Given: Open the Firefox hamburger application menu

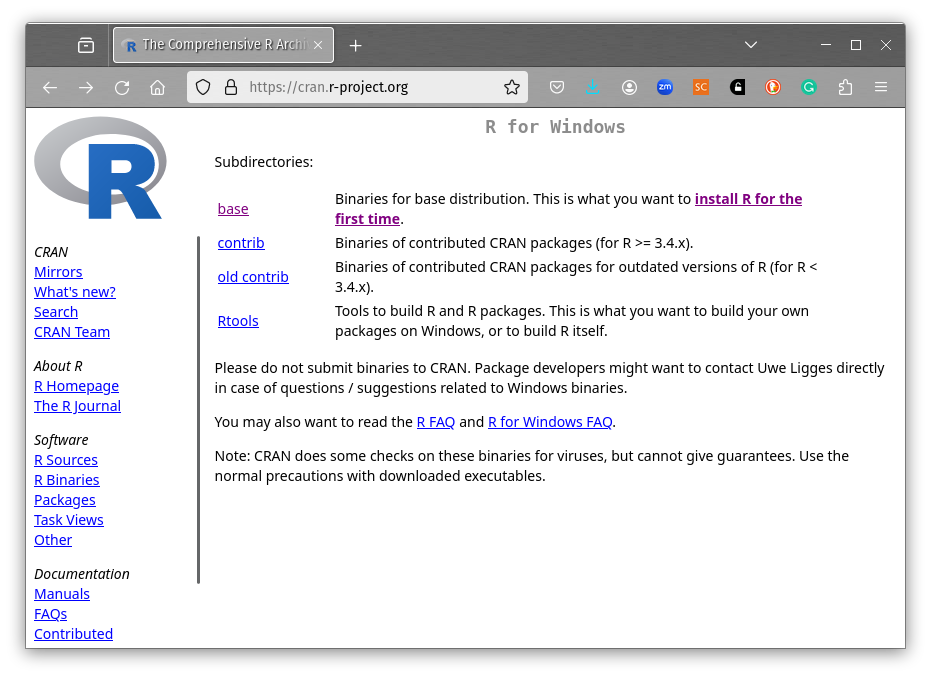Looking at the screenshot, I should 881,88.
